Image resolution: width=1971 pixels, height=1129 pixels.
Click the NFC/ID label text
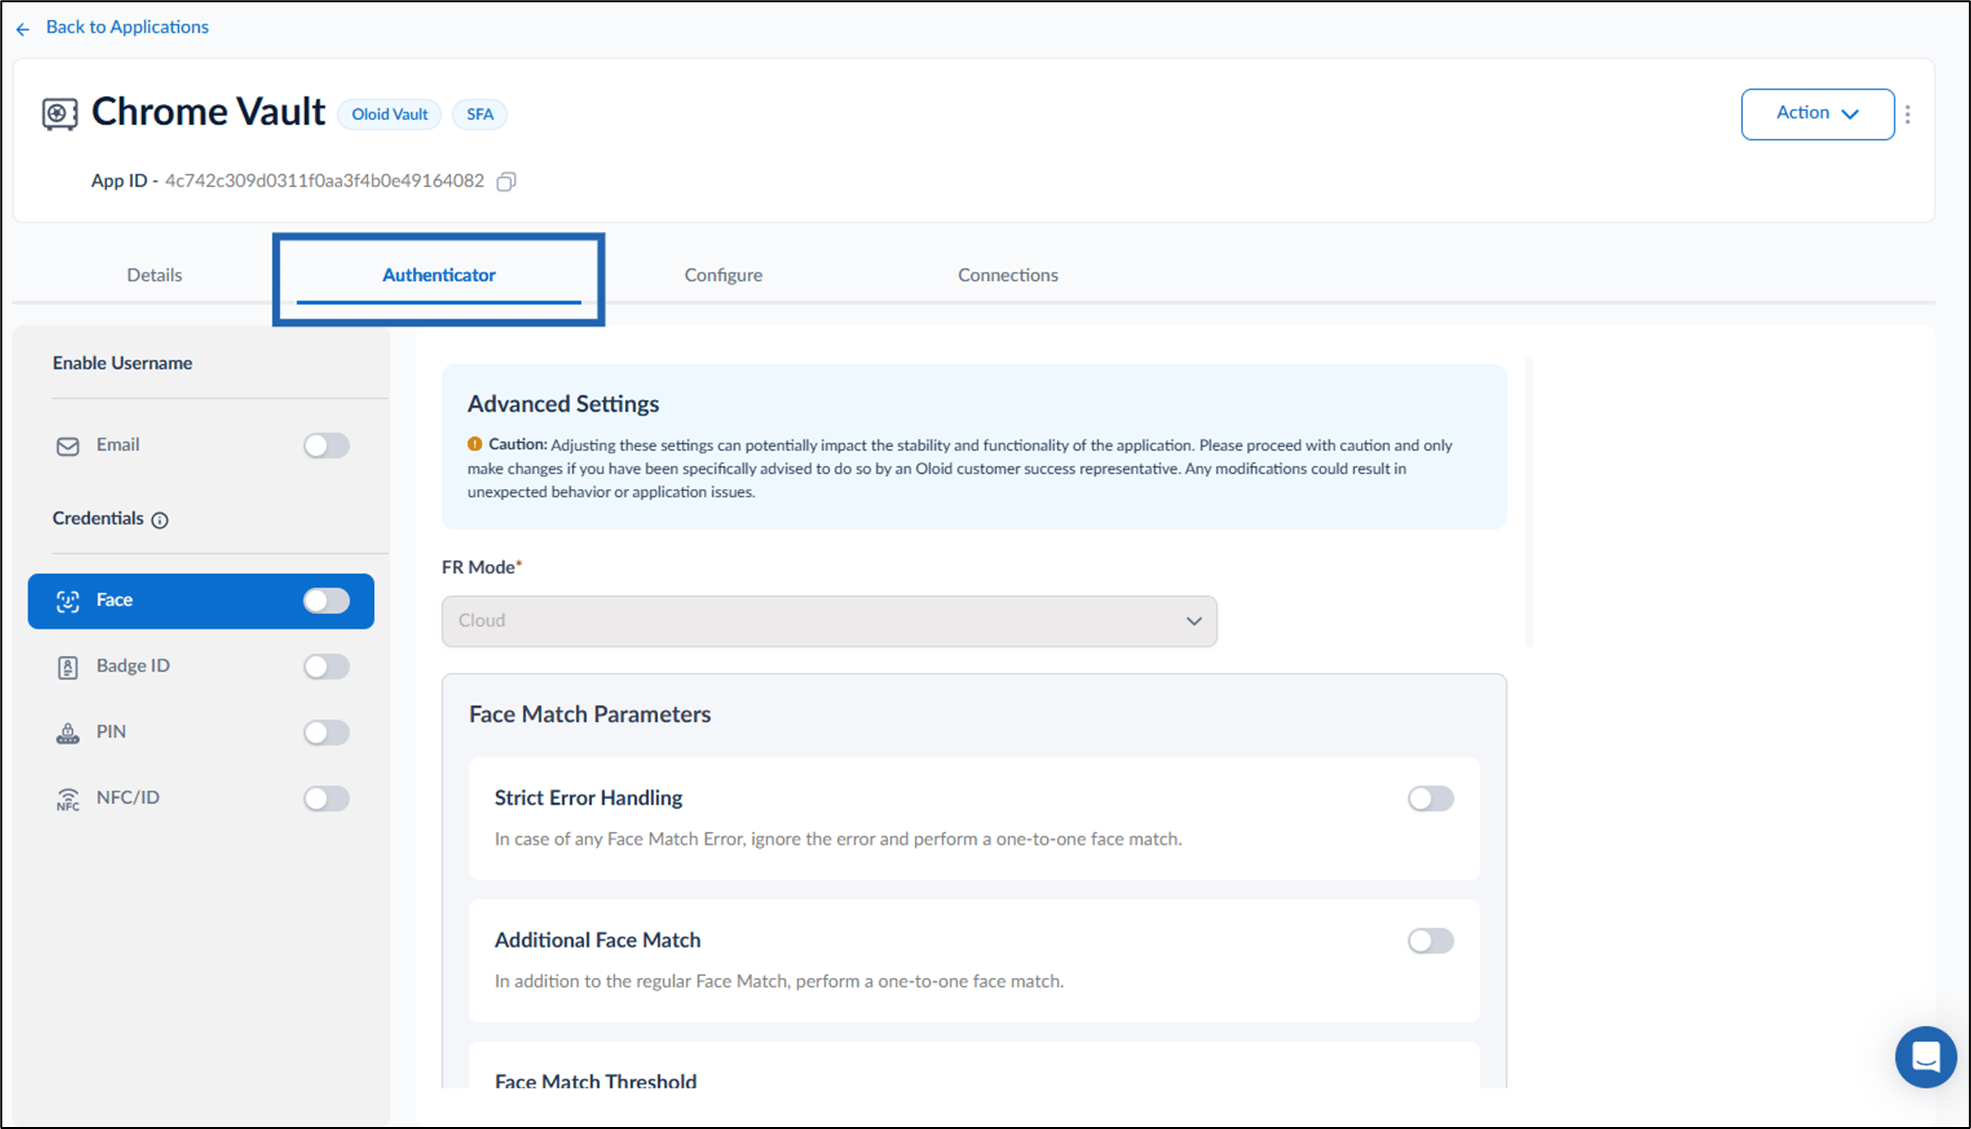tap(128, 798)
